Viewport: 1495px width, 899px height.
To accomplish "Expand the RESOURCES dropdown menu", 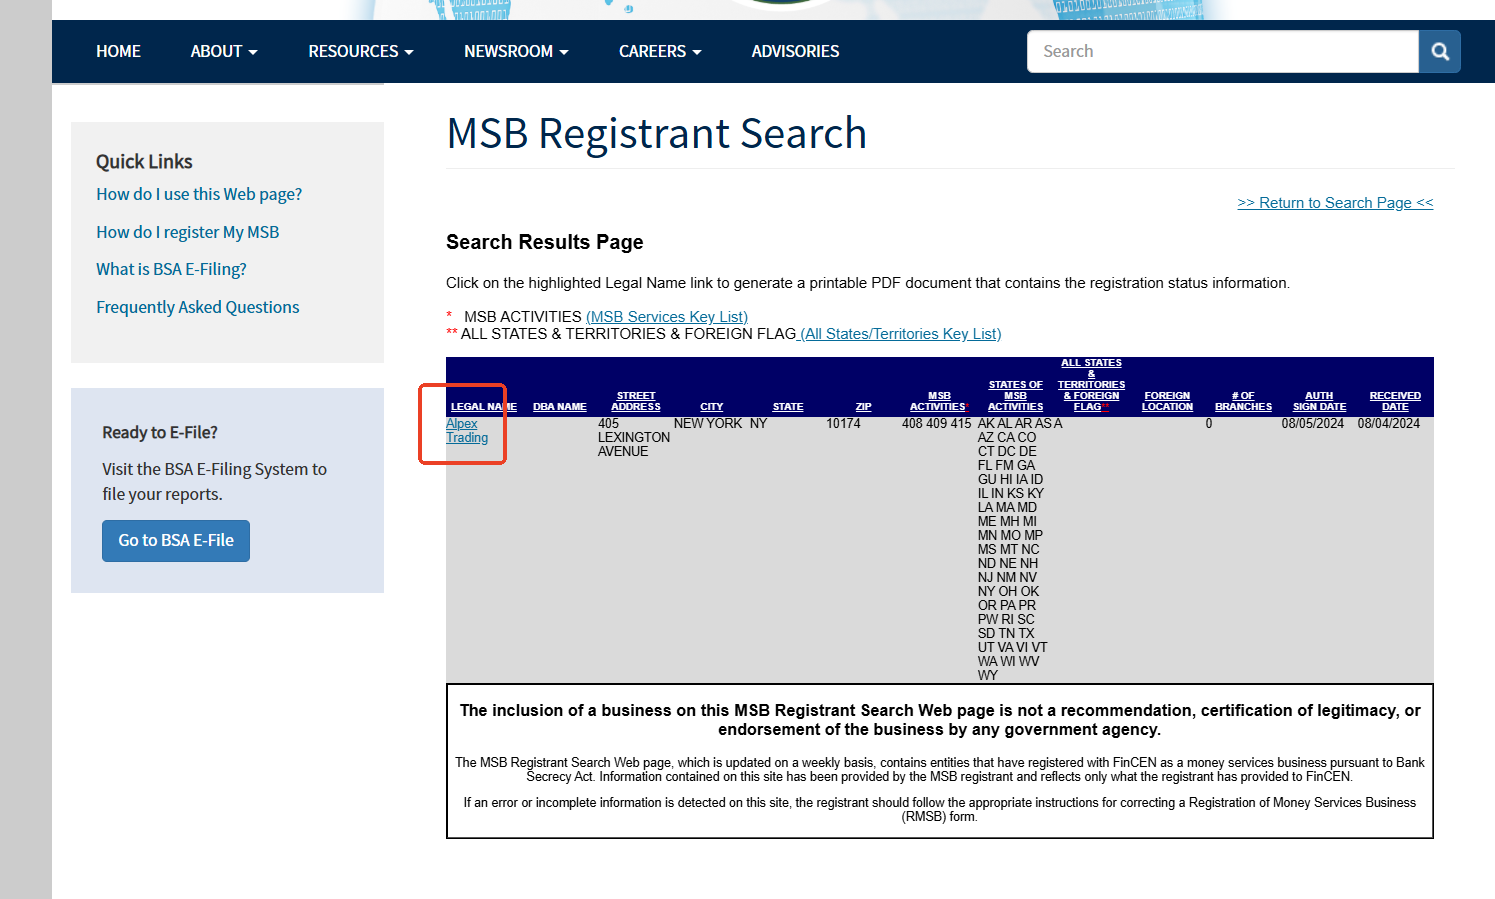I will [x=360, y=52].
